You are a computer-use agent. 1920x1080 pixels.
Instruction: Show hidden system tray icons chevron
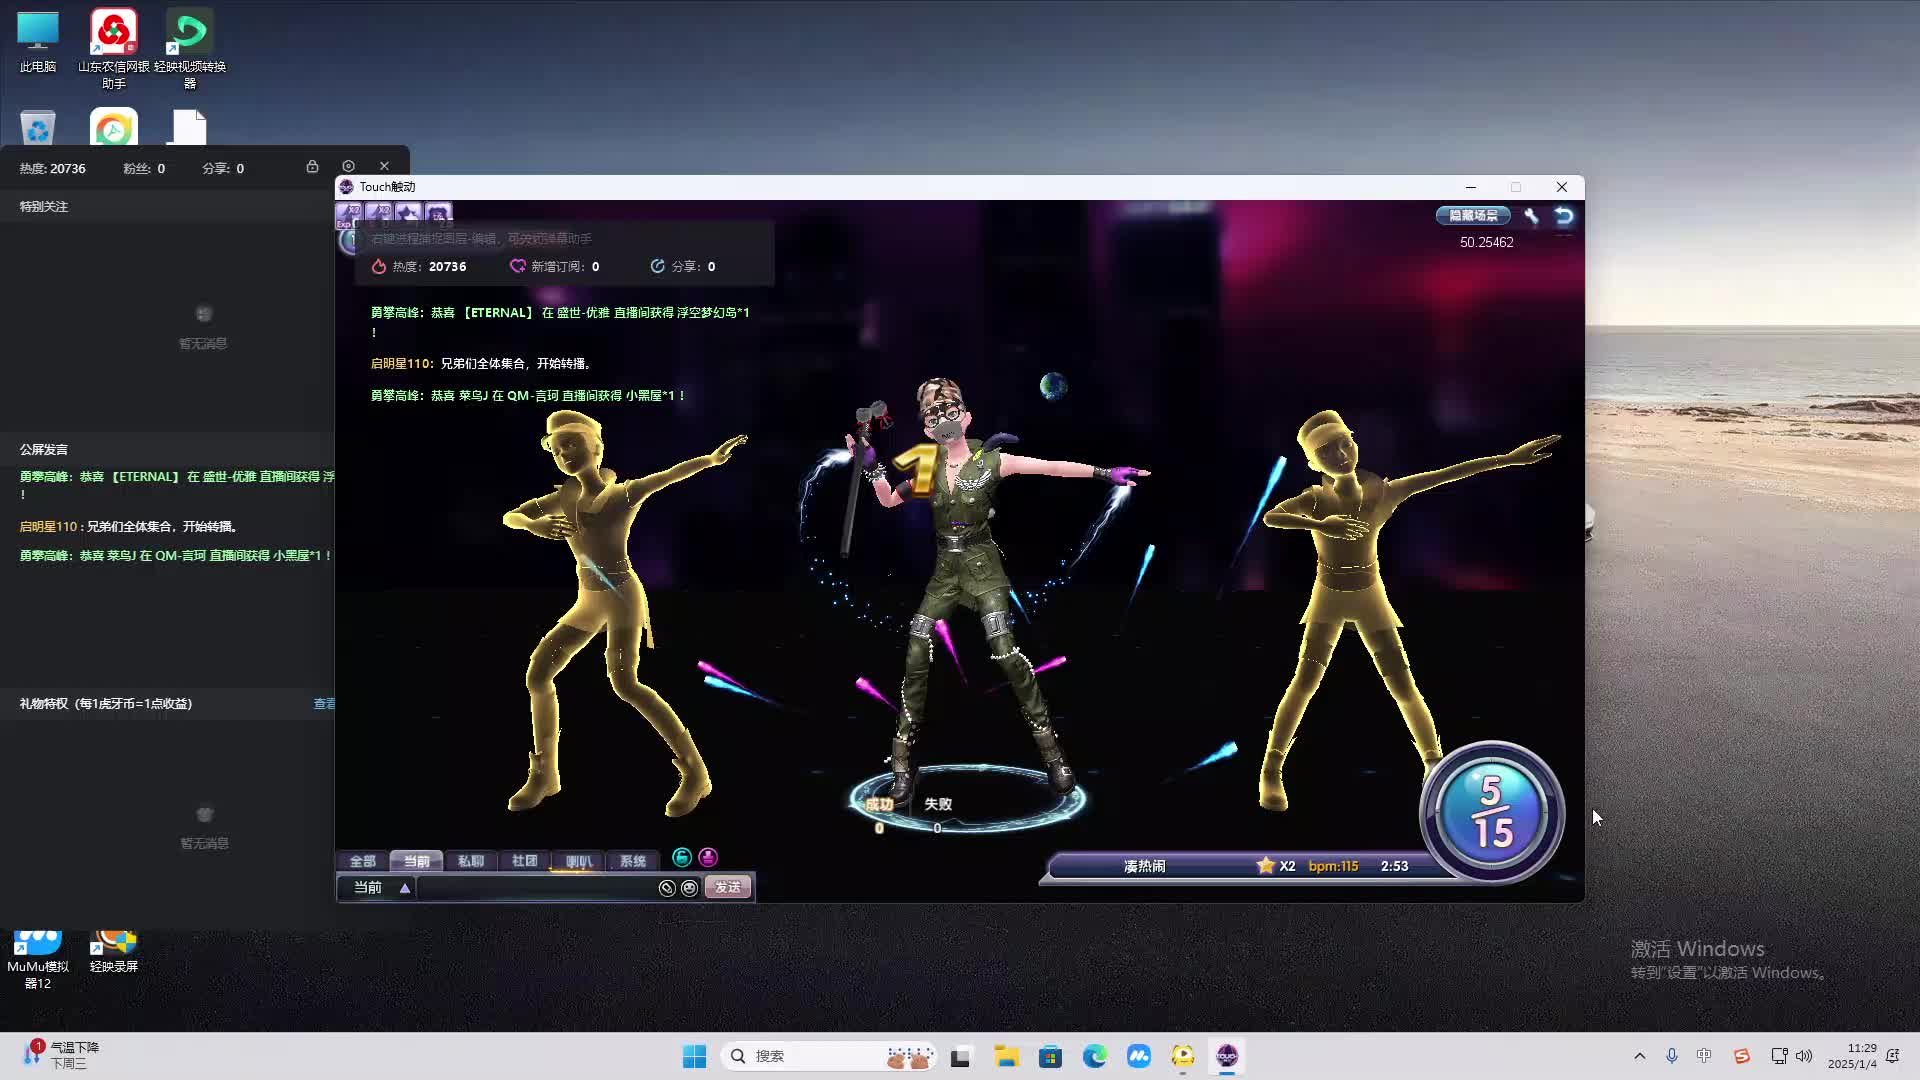click(1639, 1056)
